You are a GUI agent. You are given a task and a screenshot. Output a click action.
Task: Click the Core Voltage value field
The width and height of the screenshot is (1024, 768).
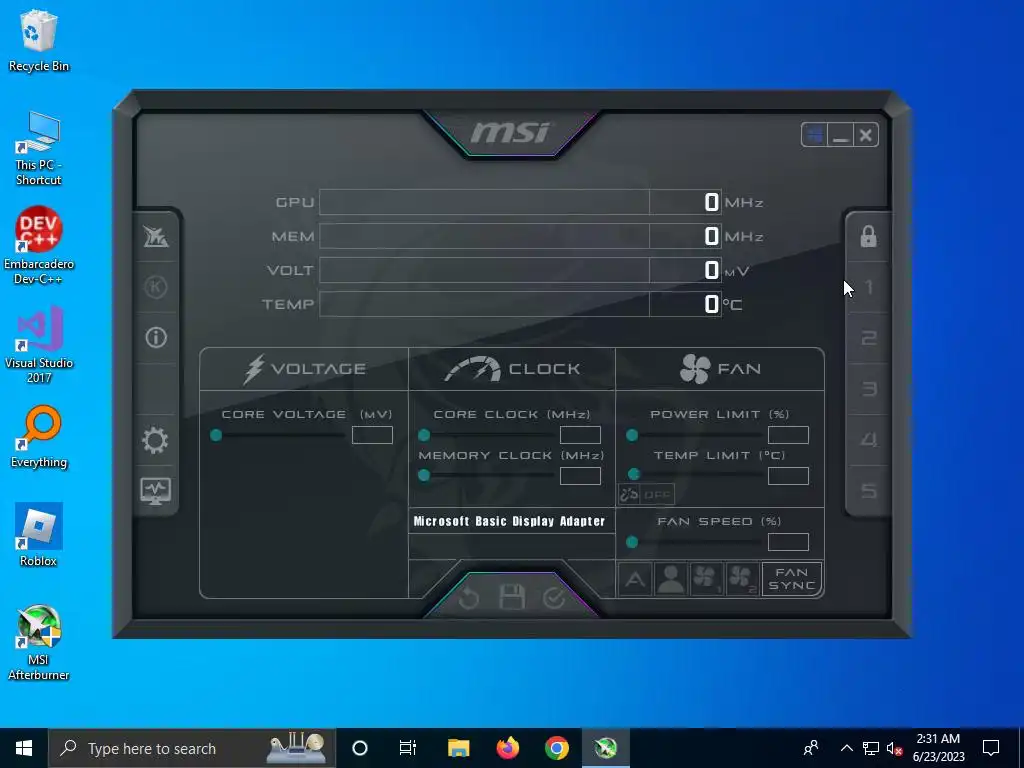(x=372, y=435)
